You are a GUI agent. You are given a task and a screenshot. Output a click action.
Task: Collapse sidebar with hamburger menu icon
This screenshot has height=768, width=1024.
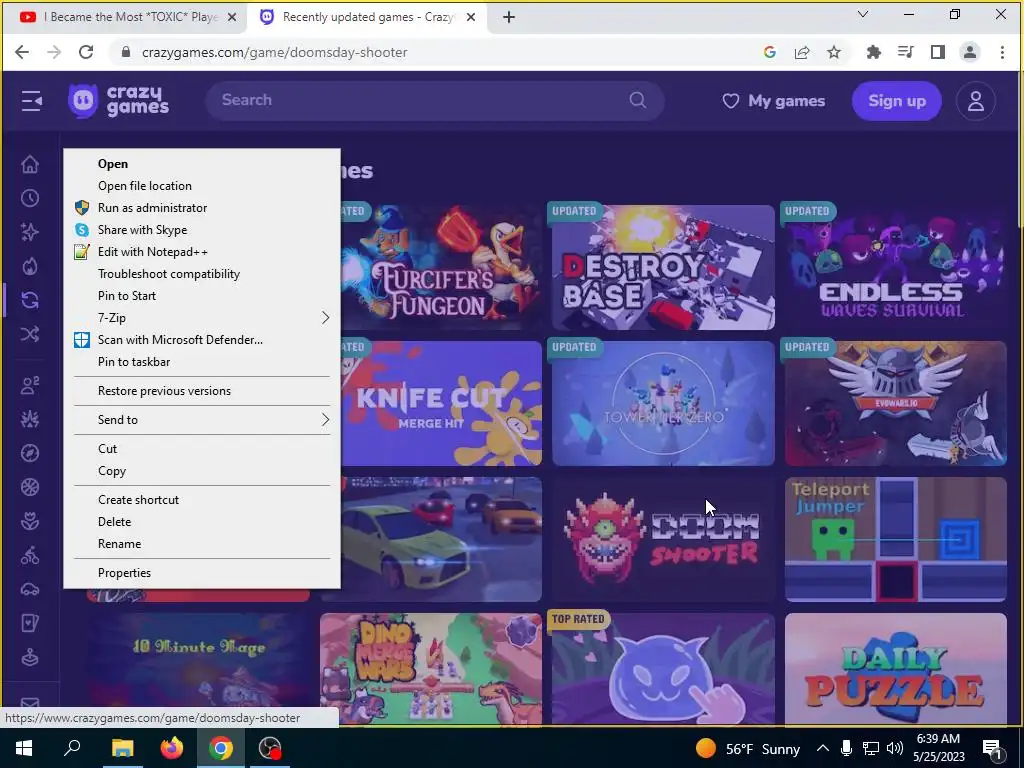point(31,101)
